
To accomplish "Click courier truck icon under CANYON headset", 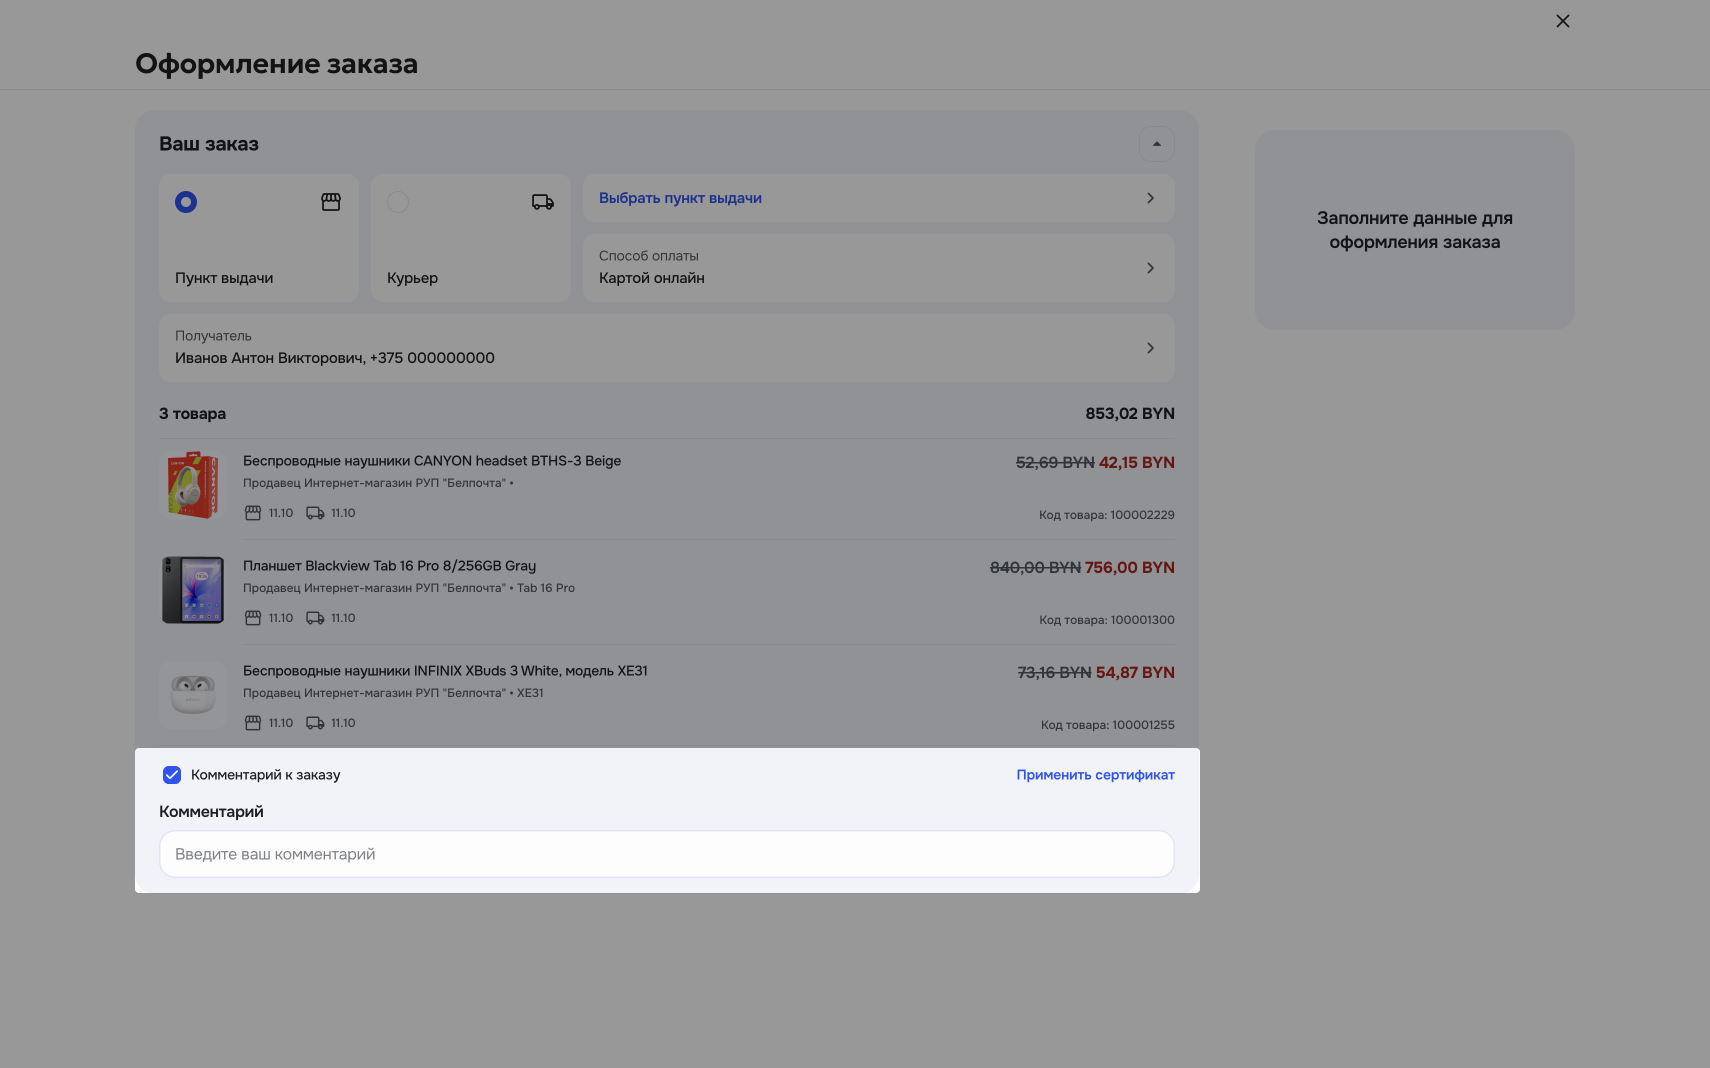I will click(315, 513).
